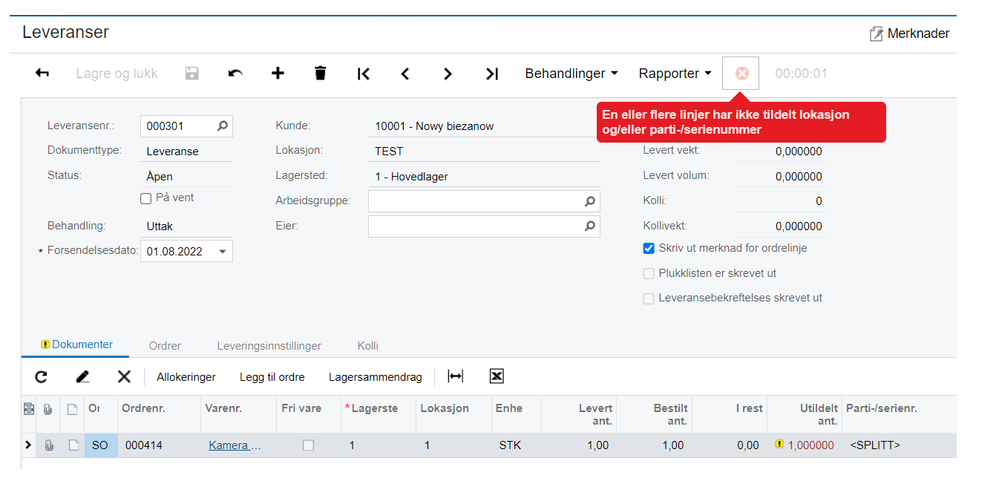Click the Utildelt ant. column header
This screenshot has width=999, height=493.
805,414
